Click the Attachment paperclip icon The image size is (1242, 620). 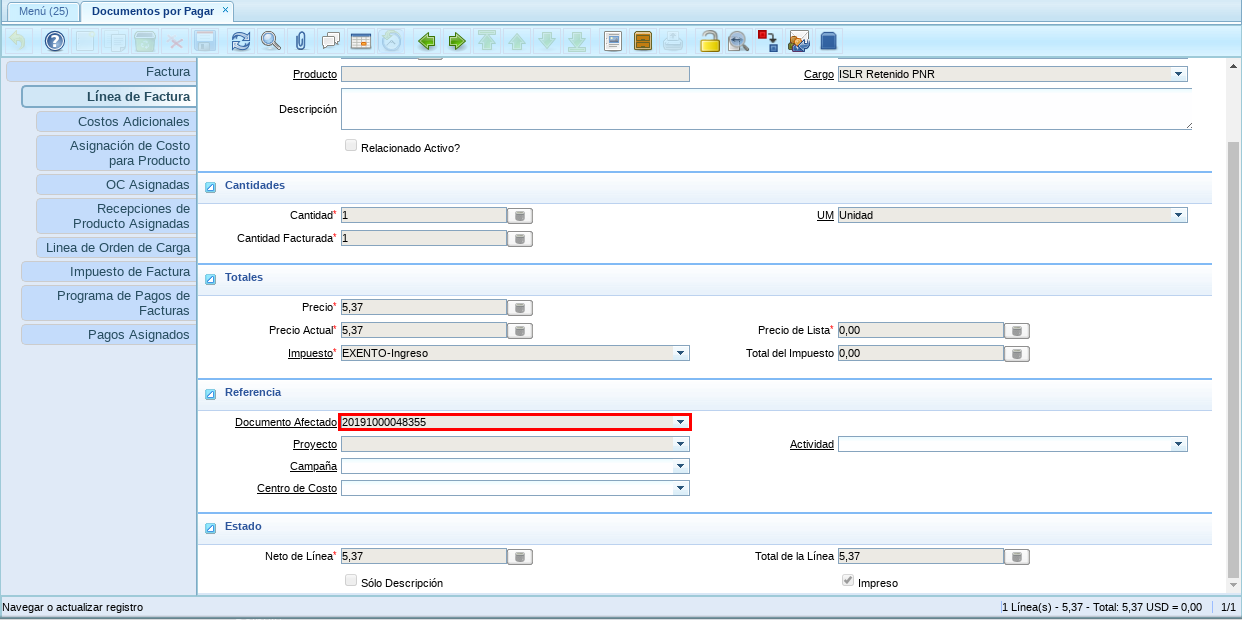300,41
